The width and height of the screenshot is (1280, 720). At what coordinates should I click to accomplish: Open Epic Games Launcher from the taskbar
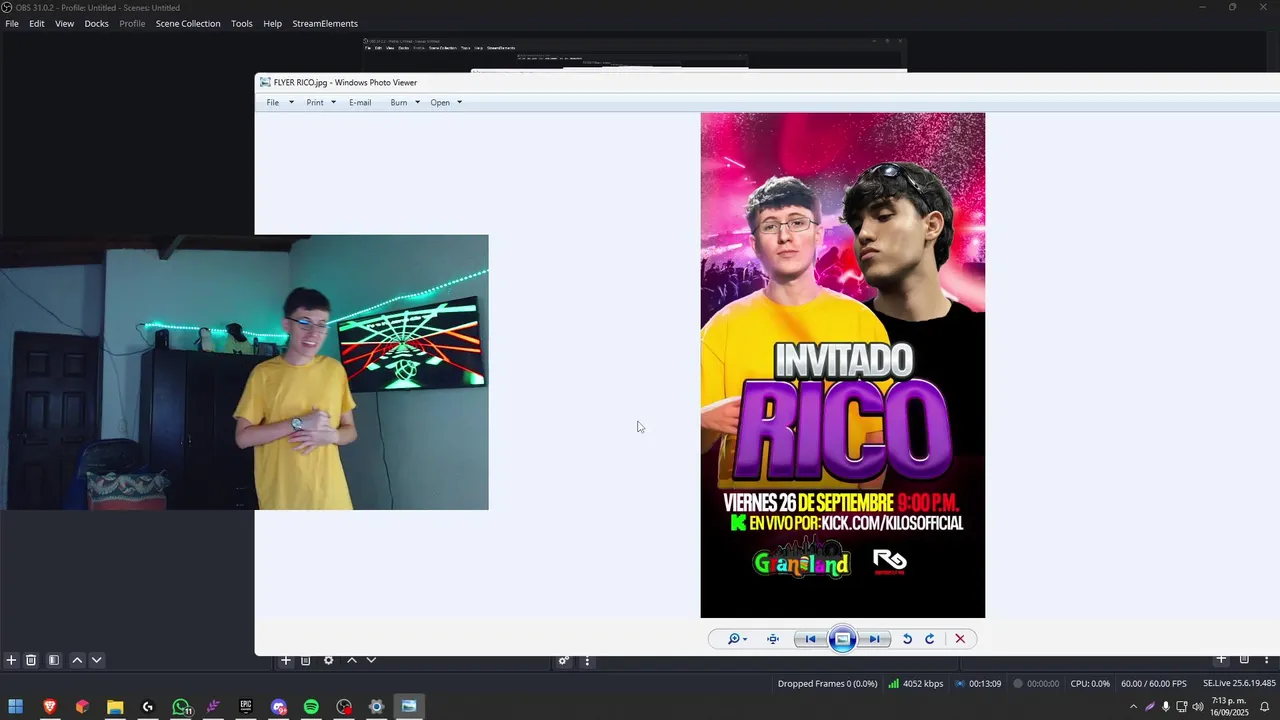tap(246, 707)
